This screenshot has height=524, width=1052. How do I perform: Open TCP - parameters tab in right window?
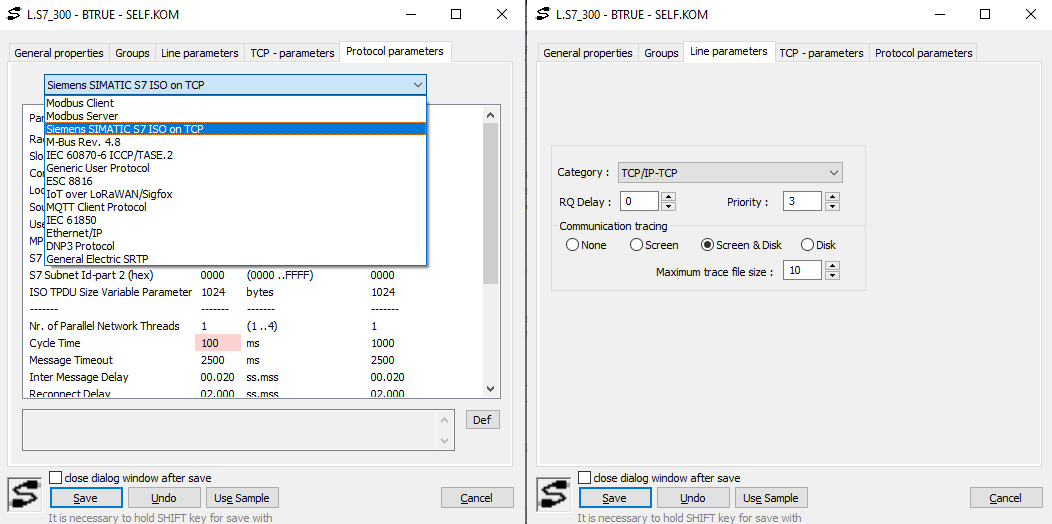[821, 52]
